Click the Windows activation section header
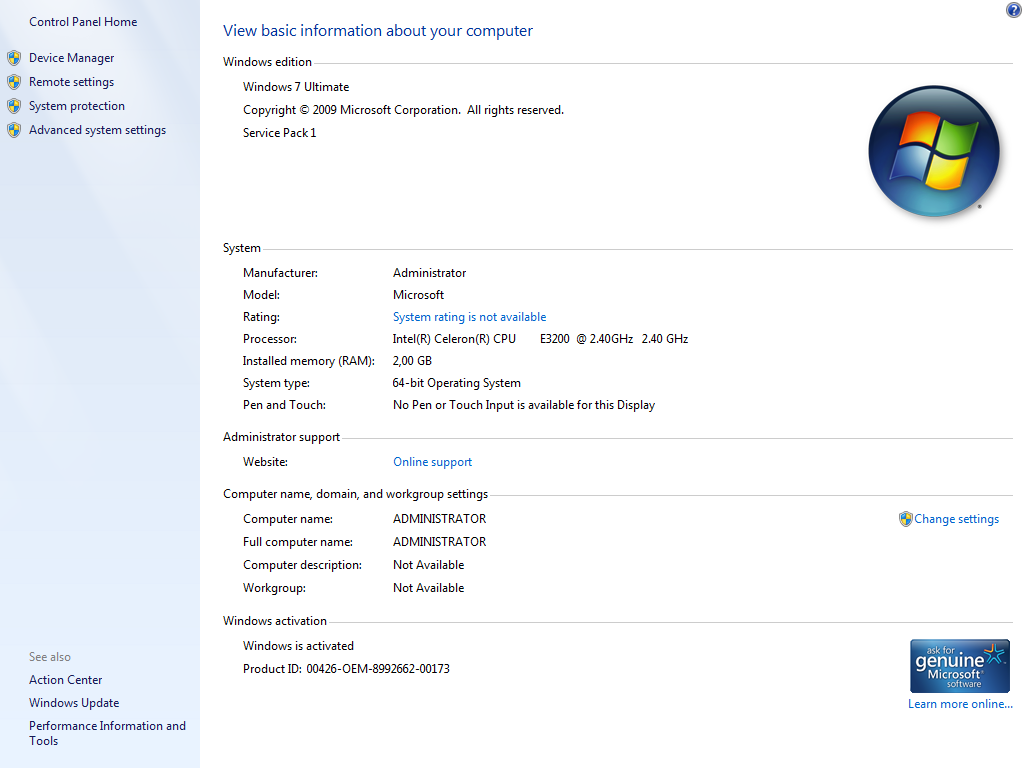The width and height of the screenshot is (1024, 768). tap(274, 621)
